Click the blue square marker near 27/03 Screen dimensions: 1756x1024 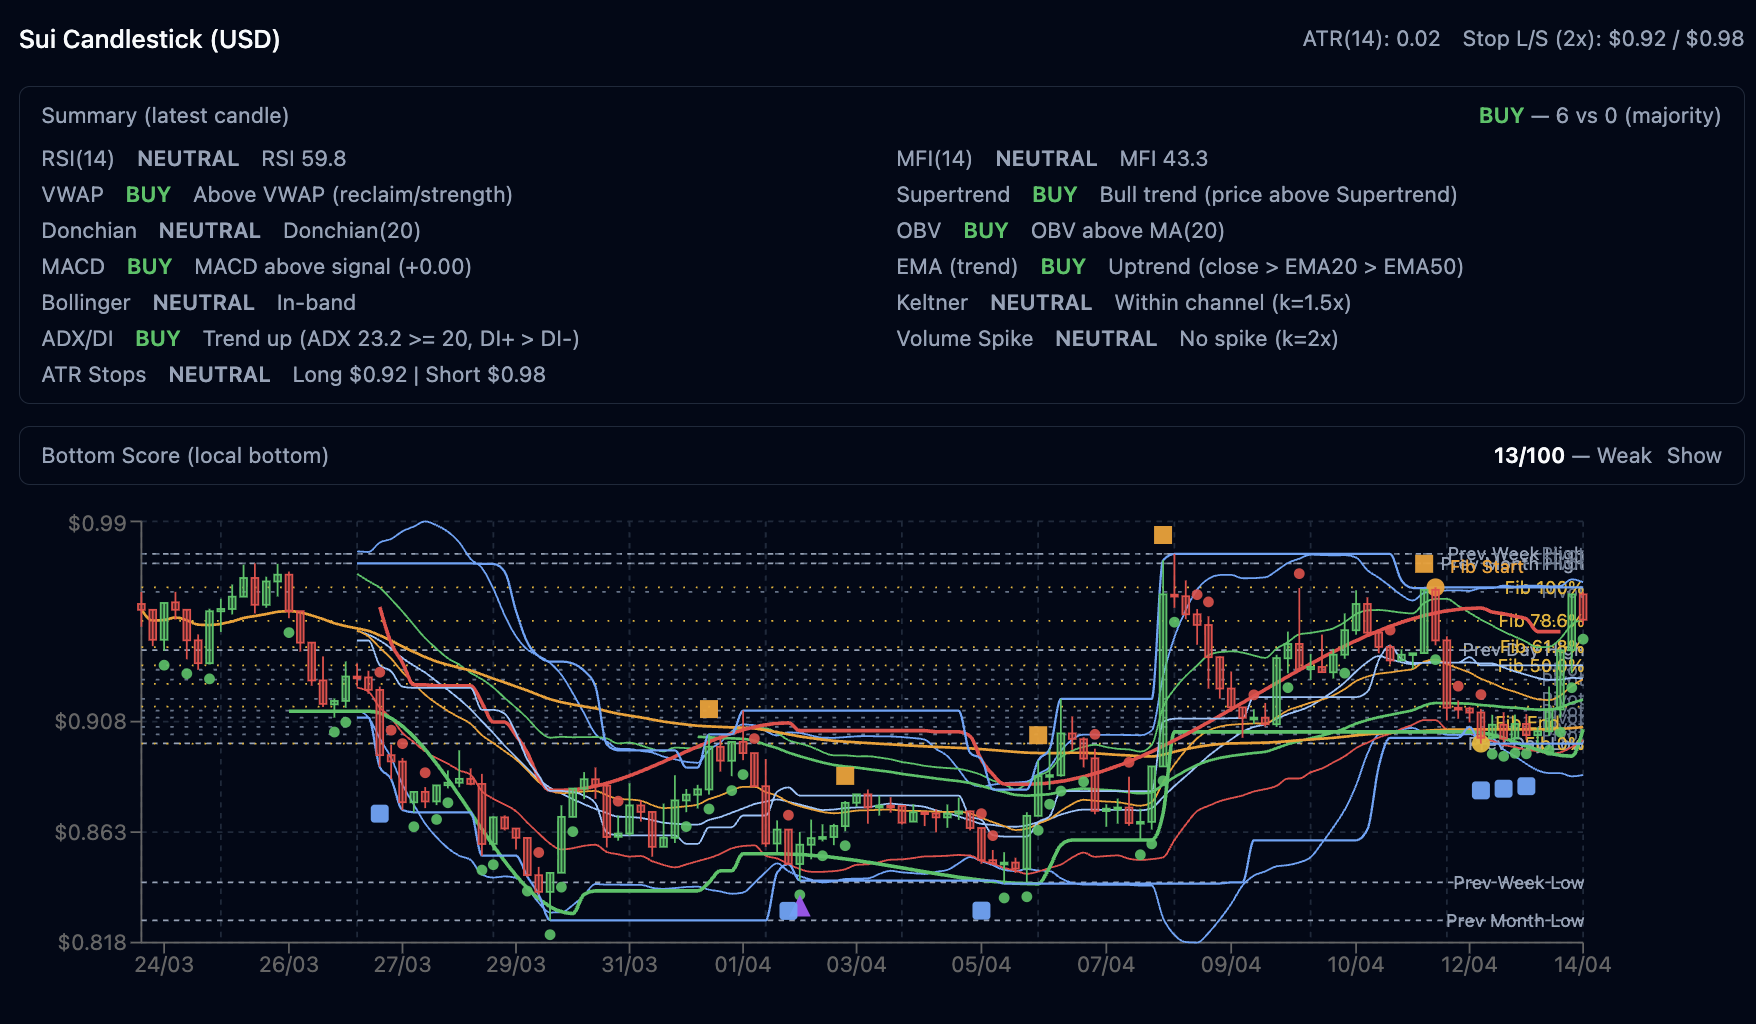coord(380,813)
